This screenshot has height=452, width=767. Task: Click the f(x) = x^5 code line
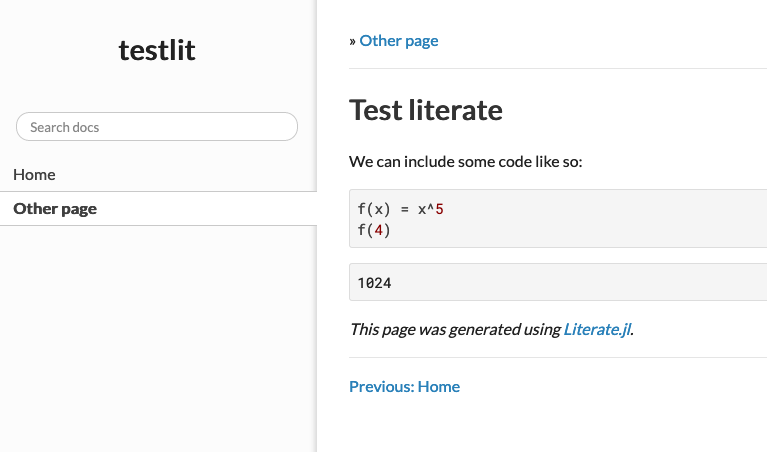(x=400, y=209)
